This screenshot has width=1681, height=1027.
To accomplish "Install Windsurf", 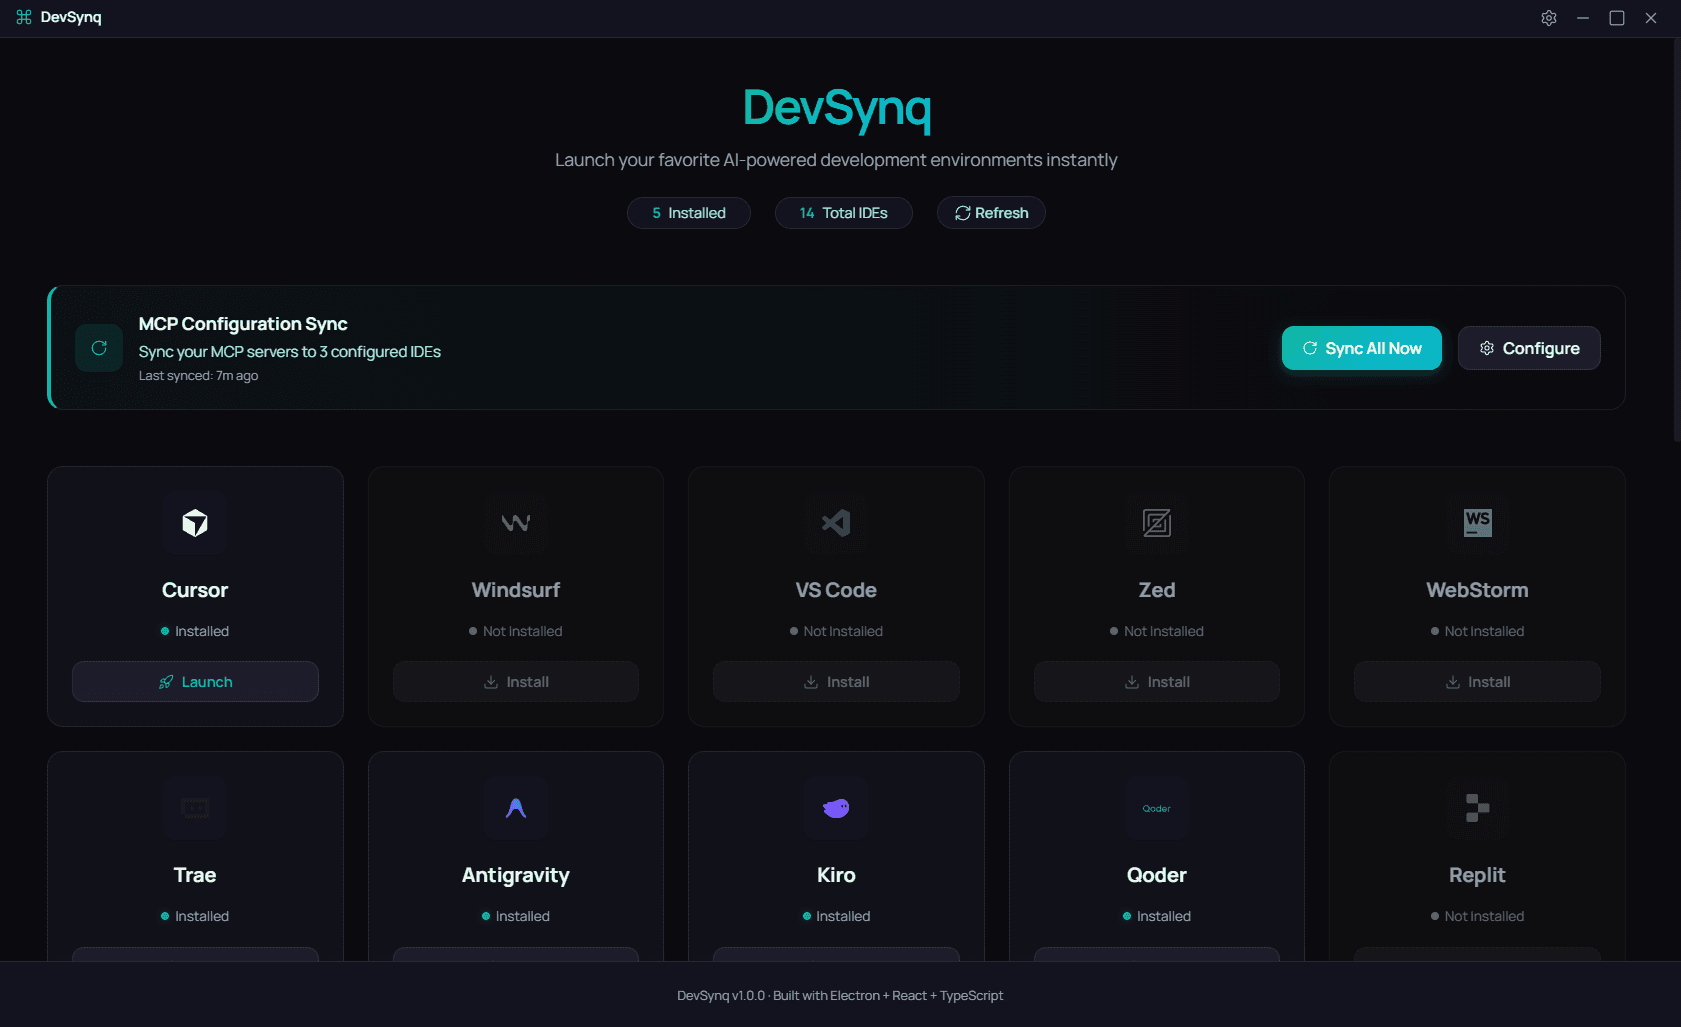I will tap(515, 681).
